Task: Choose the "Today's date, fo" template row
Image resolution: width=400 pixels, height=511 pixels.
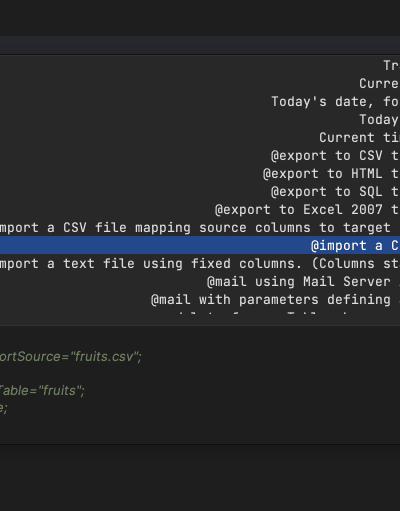Action: coord(200,101)
